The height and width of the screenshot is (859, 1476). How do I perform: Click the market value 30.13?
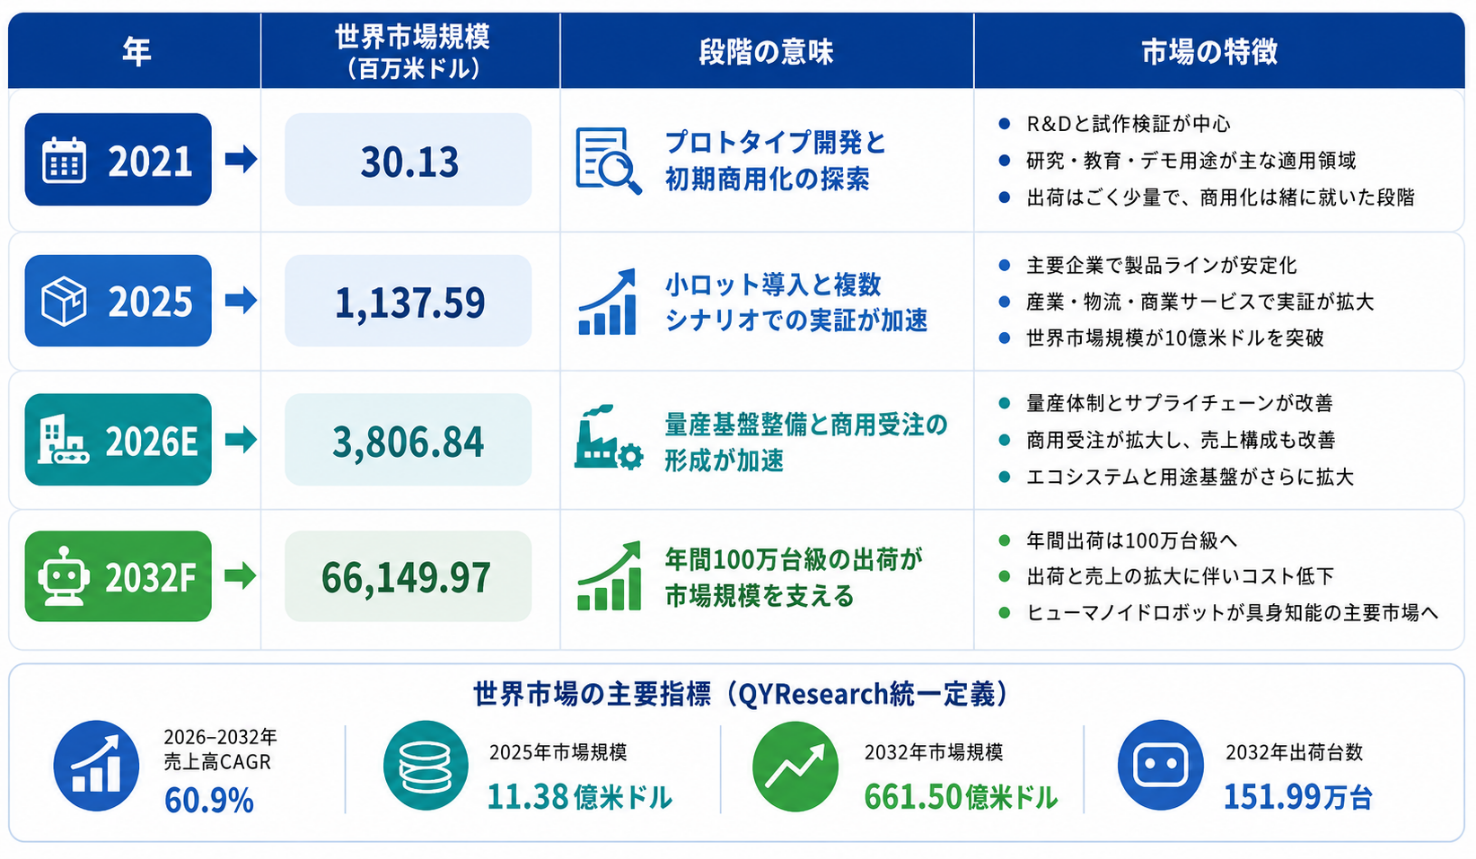pos(409,161)
